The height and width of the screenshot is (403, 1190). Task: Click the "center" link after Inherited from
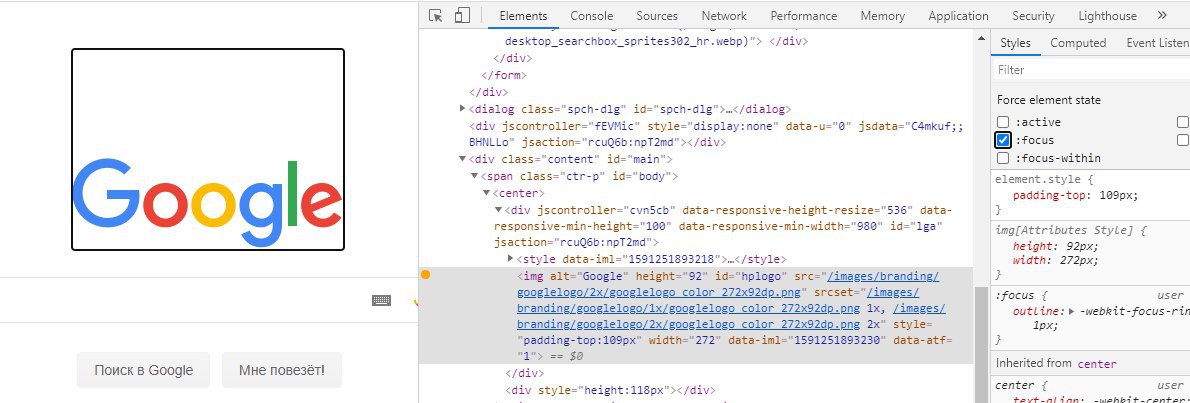[1097, 364]
